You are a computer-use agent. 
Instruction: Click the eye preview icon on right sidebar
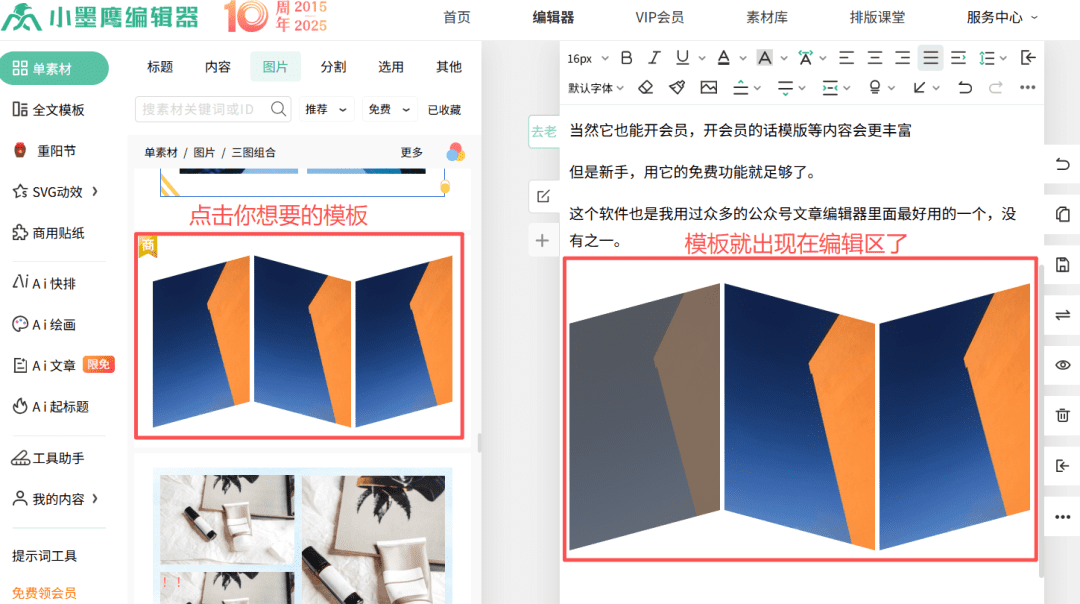(1062, 365)
